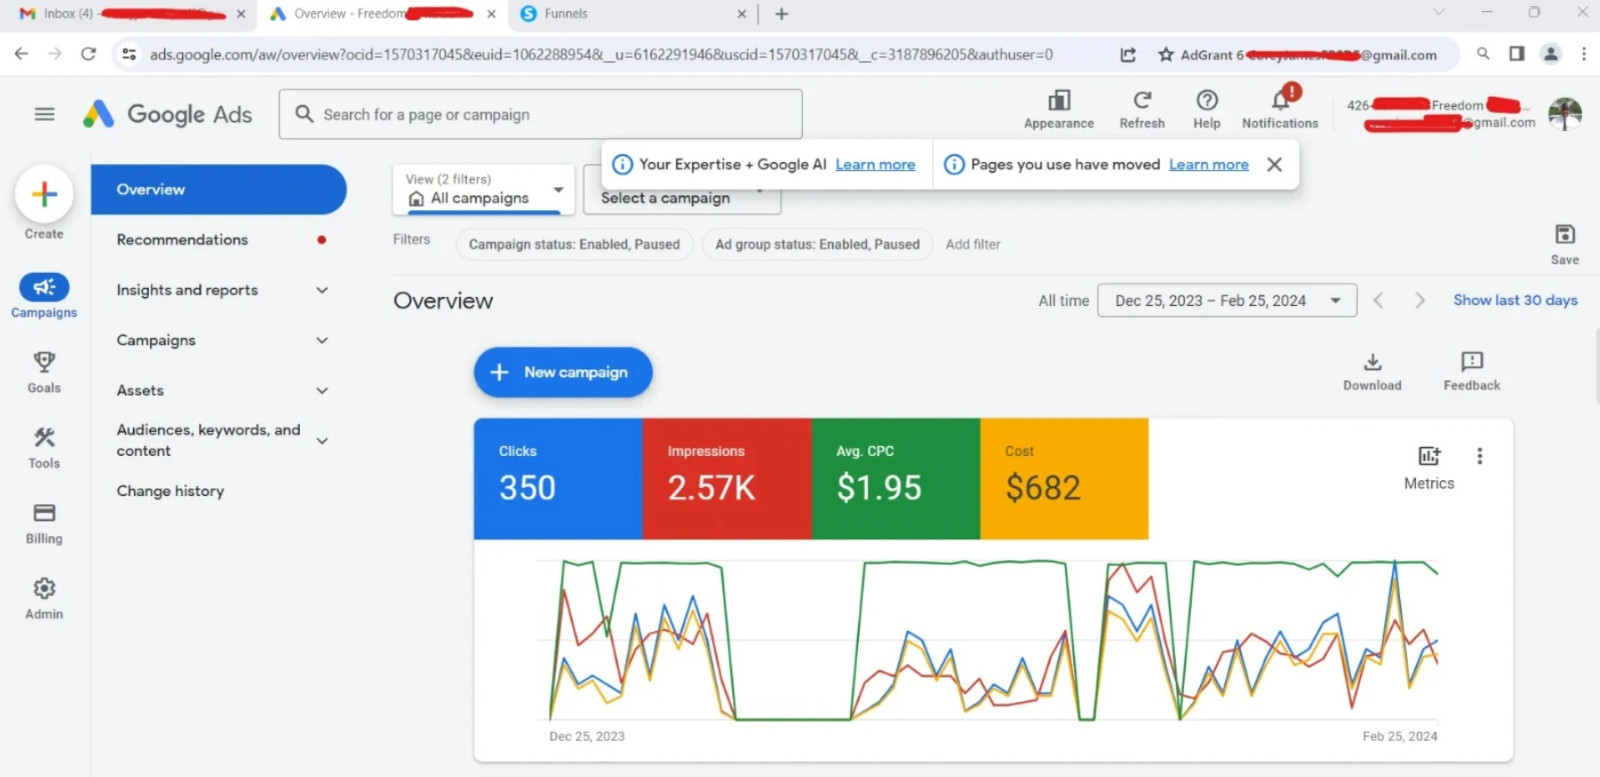Open the hamburger main menu
1600x777 pixels.
coord(44,114)
